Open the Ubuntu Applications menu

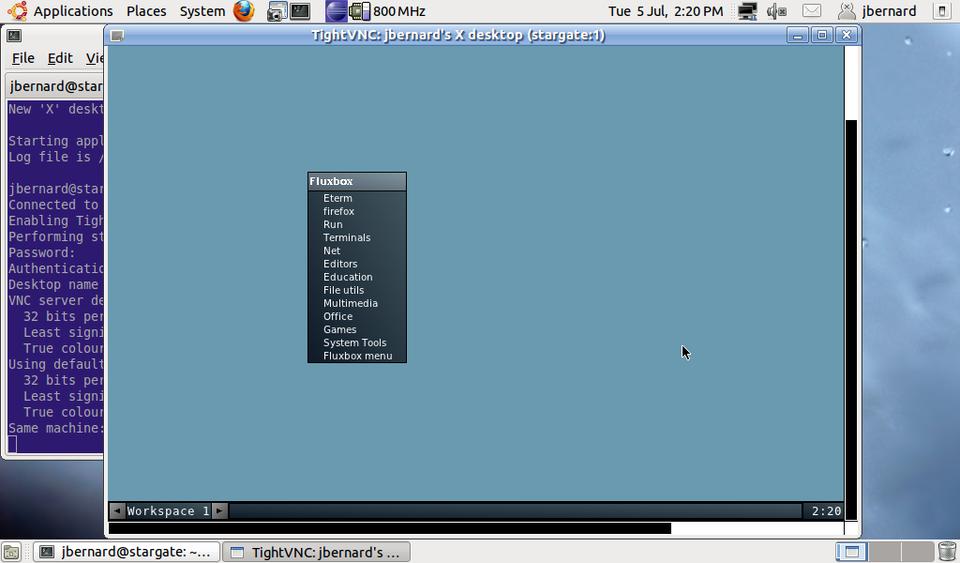(60, 11)
